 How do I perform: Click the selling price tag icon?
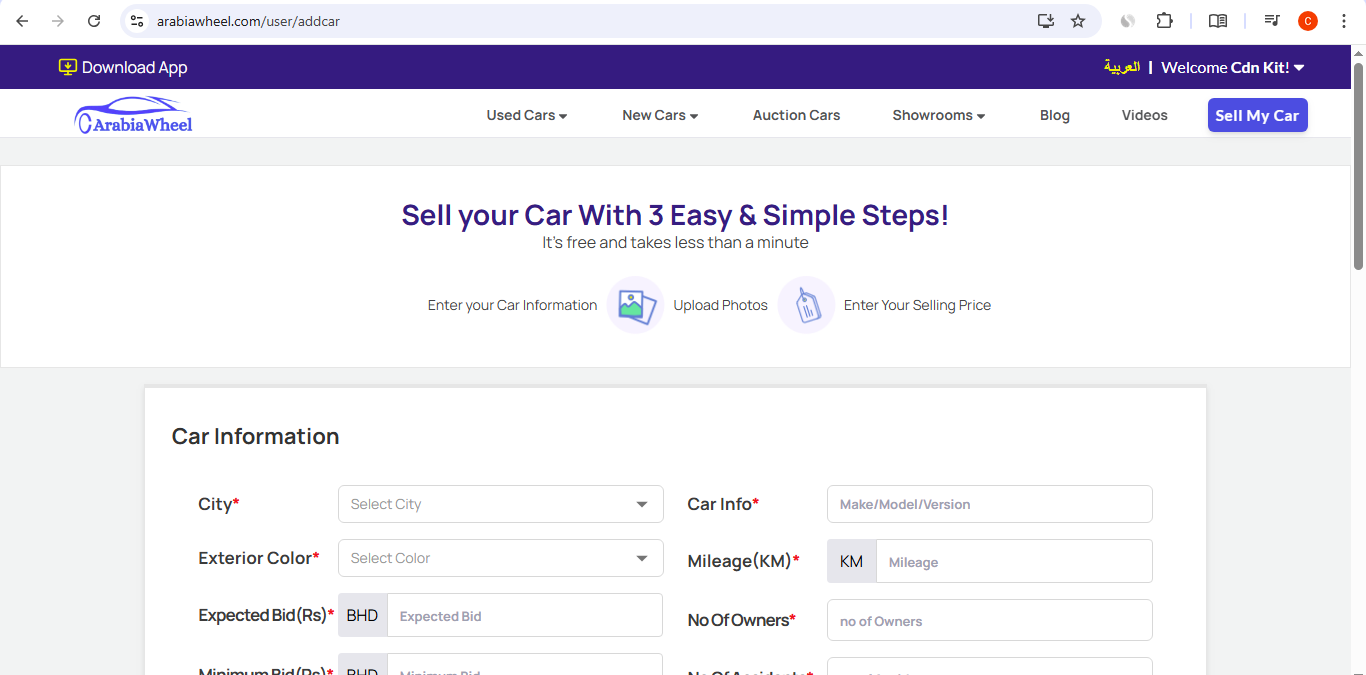pyautogui.click(x=806, y=305)
